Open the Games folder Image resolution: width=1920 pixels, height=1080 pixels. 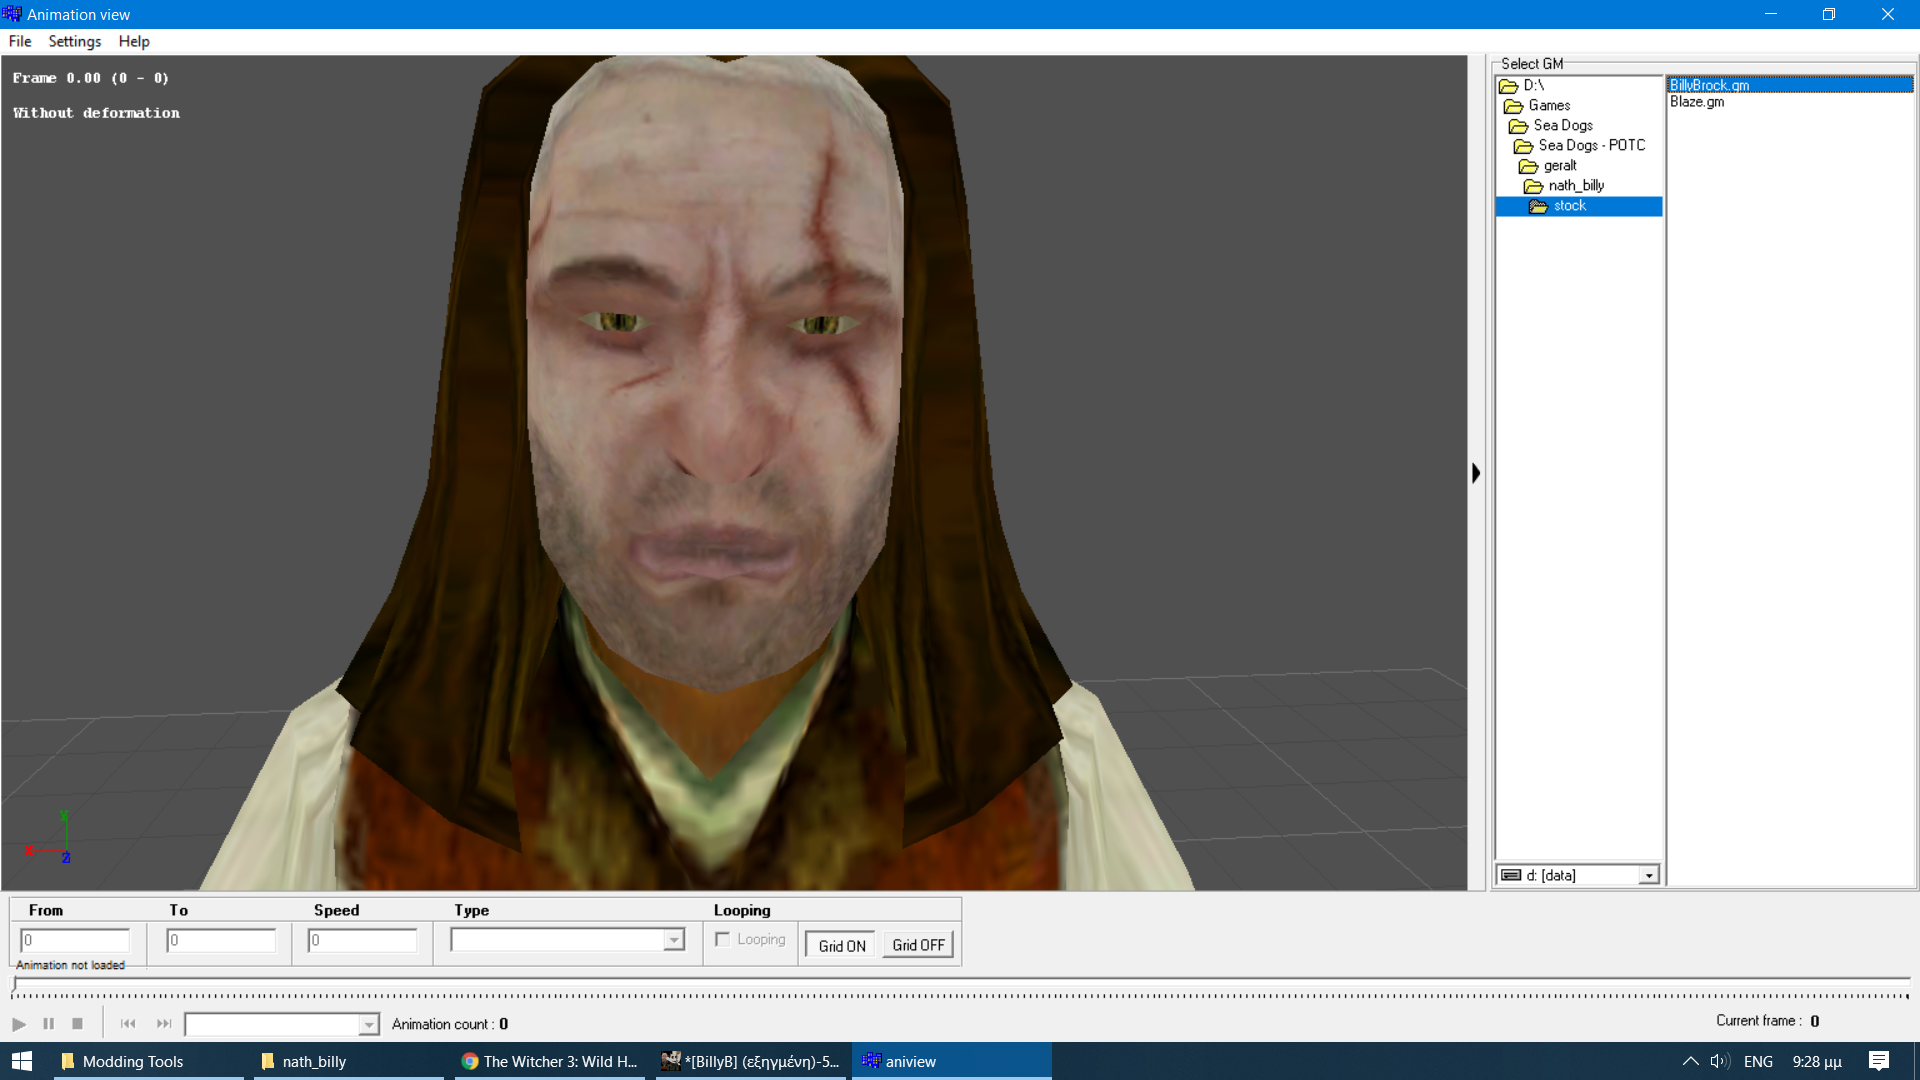click(1549, 105)
